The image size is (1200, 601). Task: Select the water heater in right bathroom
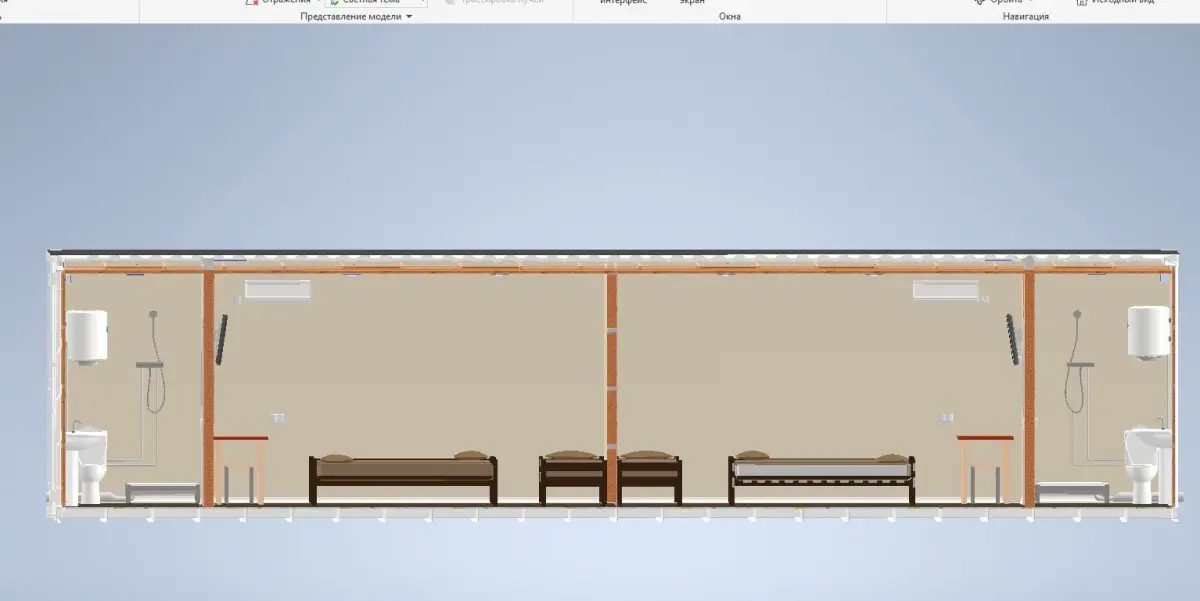[x=1148, y=332]
